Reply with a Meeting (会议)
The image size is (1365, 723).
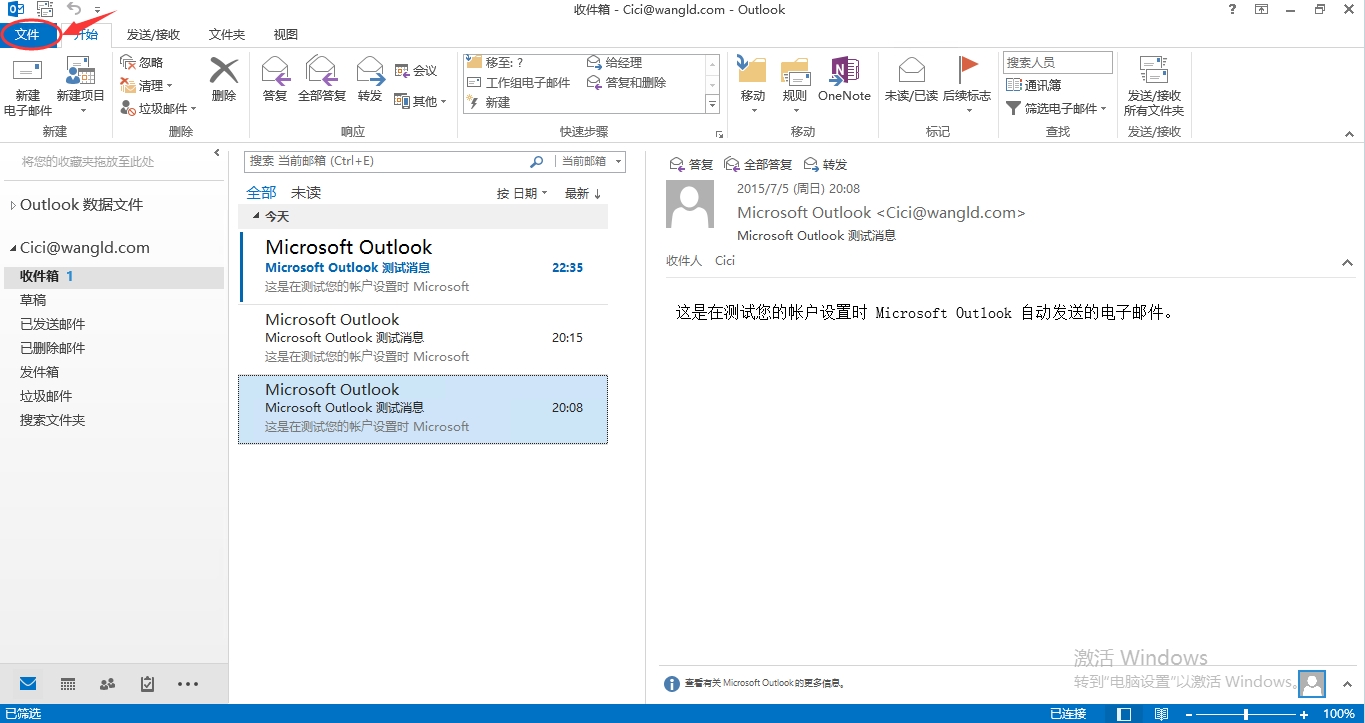pyautogui.click(x=416, y=70)
